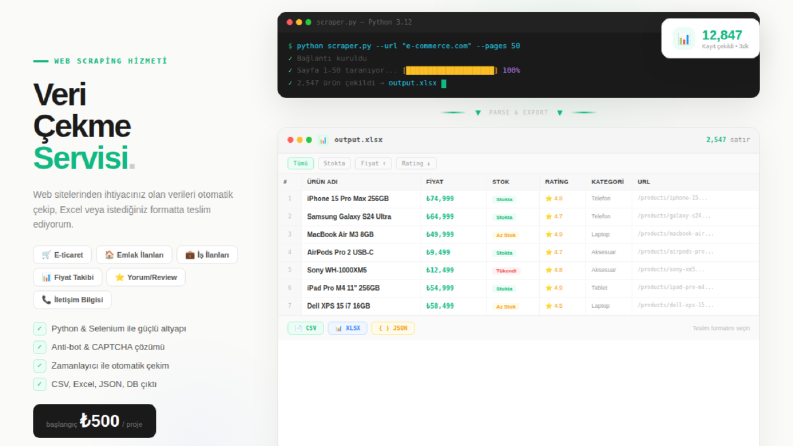Click the ₺9,499 price cell
Image resolution: width=793 pixels, height=446 pixels.
tap(438, 252)
